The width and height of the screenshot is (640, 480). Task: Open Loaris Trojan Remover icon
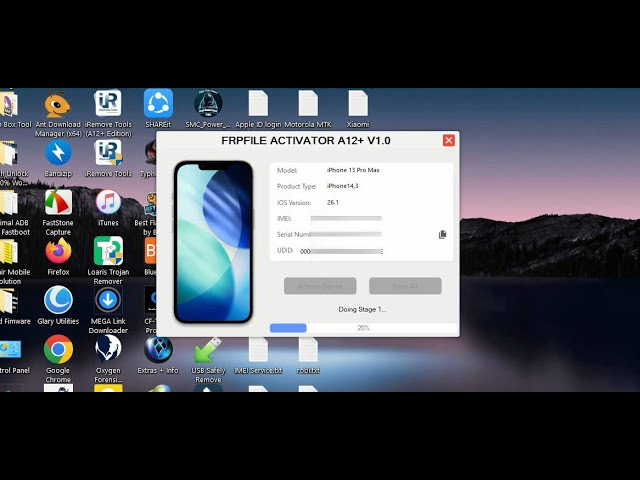pyautogui.click(x=108, y=251)
